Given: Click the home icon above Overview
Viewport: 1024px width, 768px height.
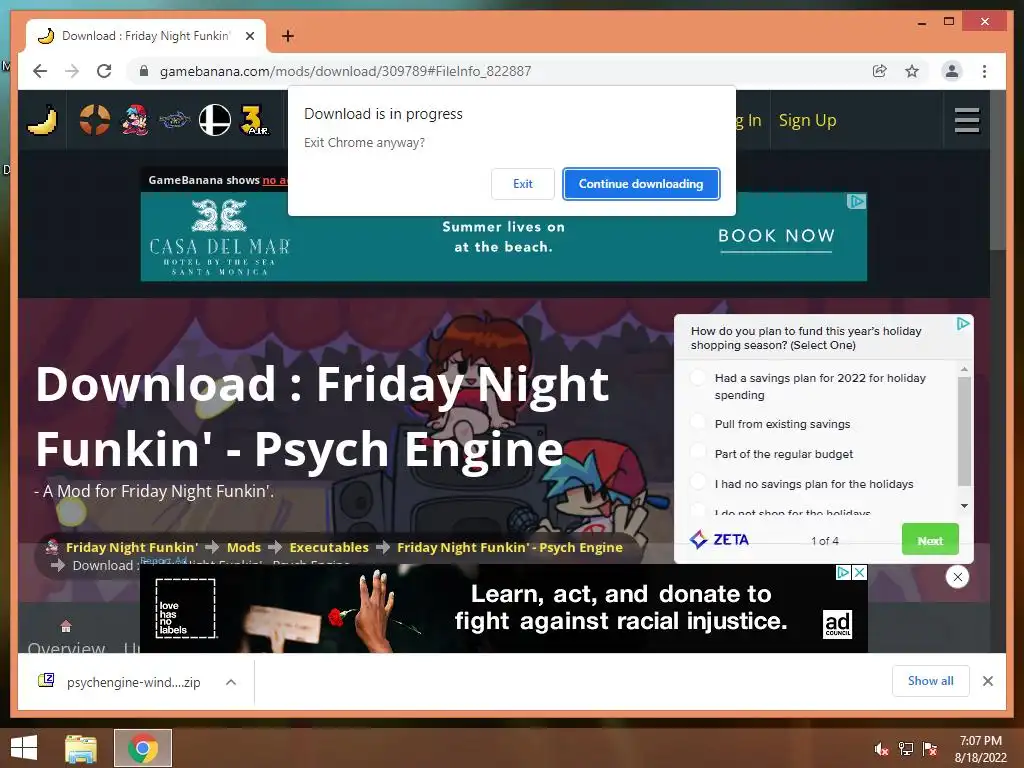Looking at the screenshot, I should coord(66,626).
